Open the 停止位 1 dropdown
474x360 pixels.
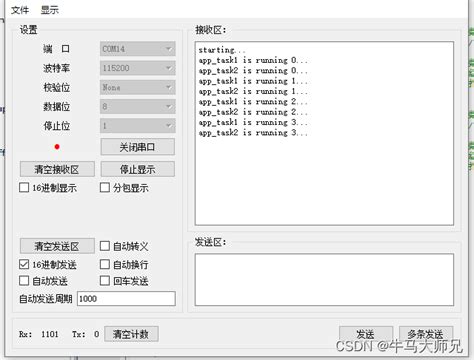[x=138, y=126]
